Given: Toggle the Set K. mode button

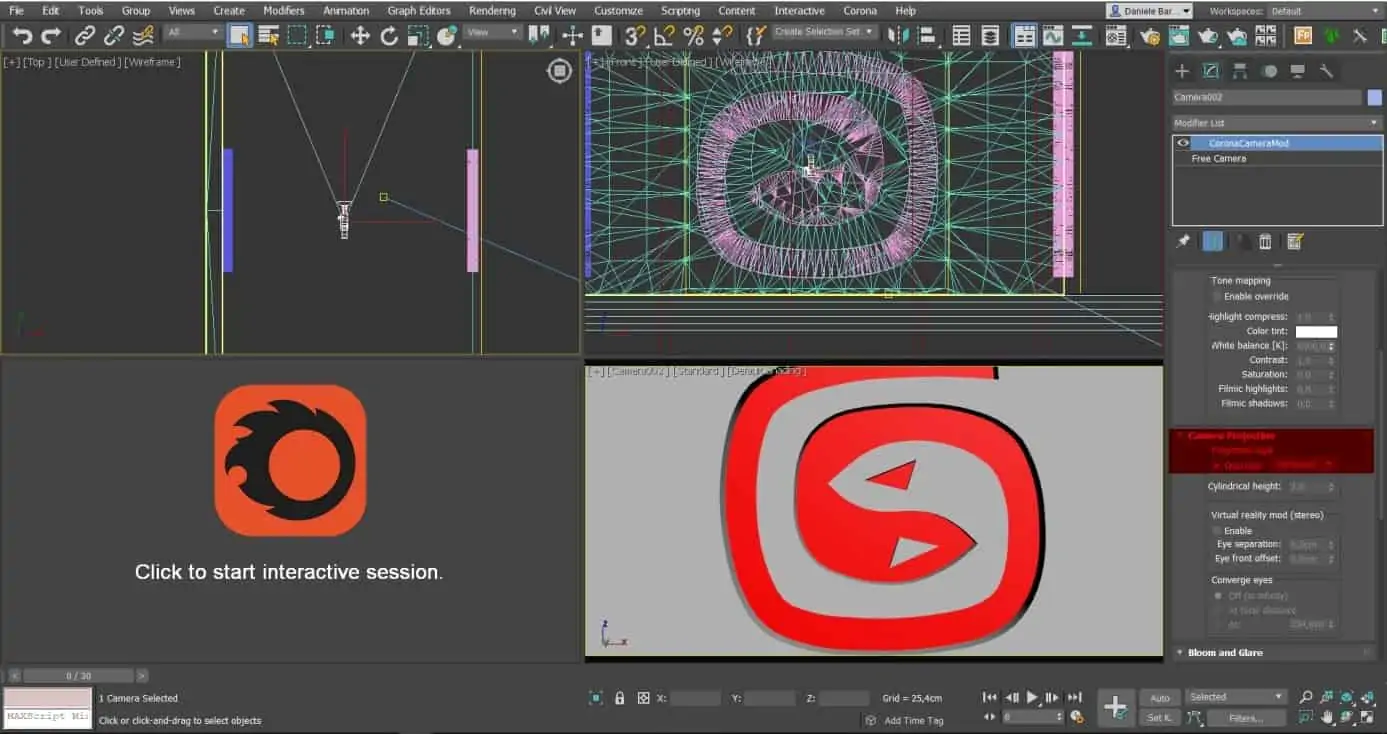Looking at the screenshot, I should pos(1160,718).
